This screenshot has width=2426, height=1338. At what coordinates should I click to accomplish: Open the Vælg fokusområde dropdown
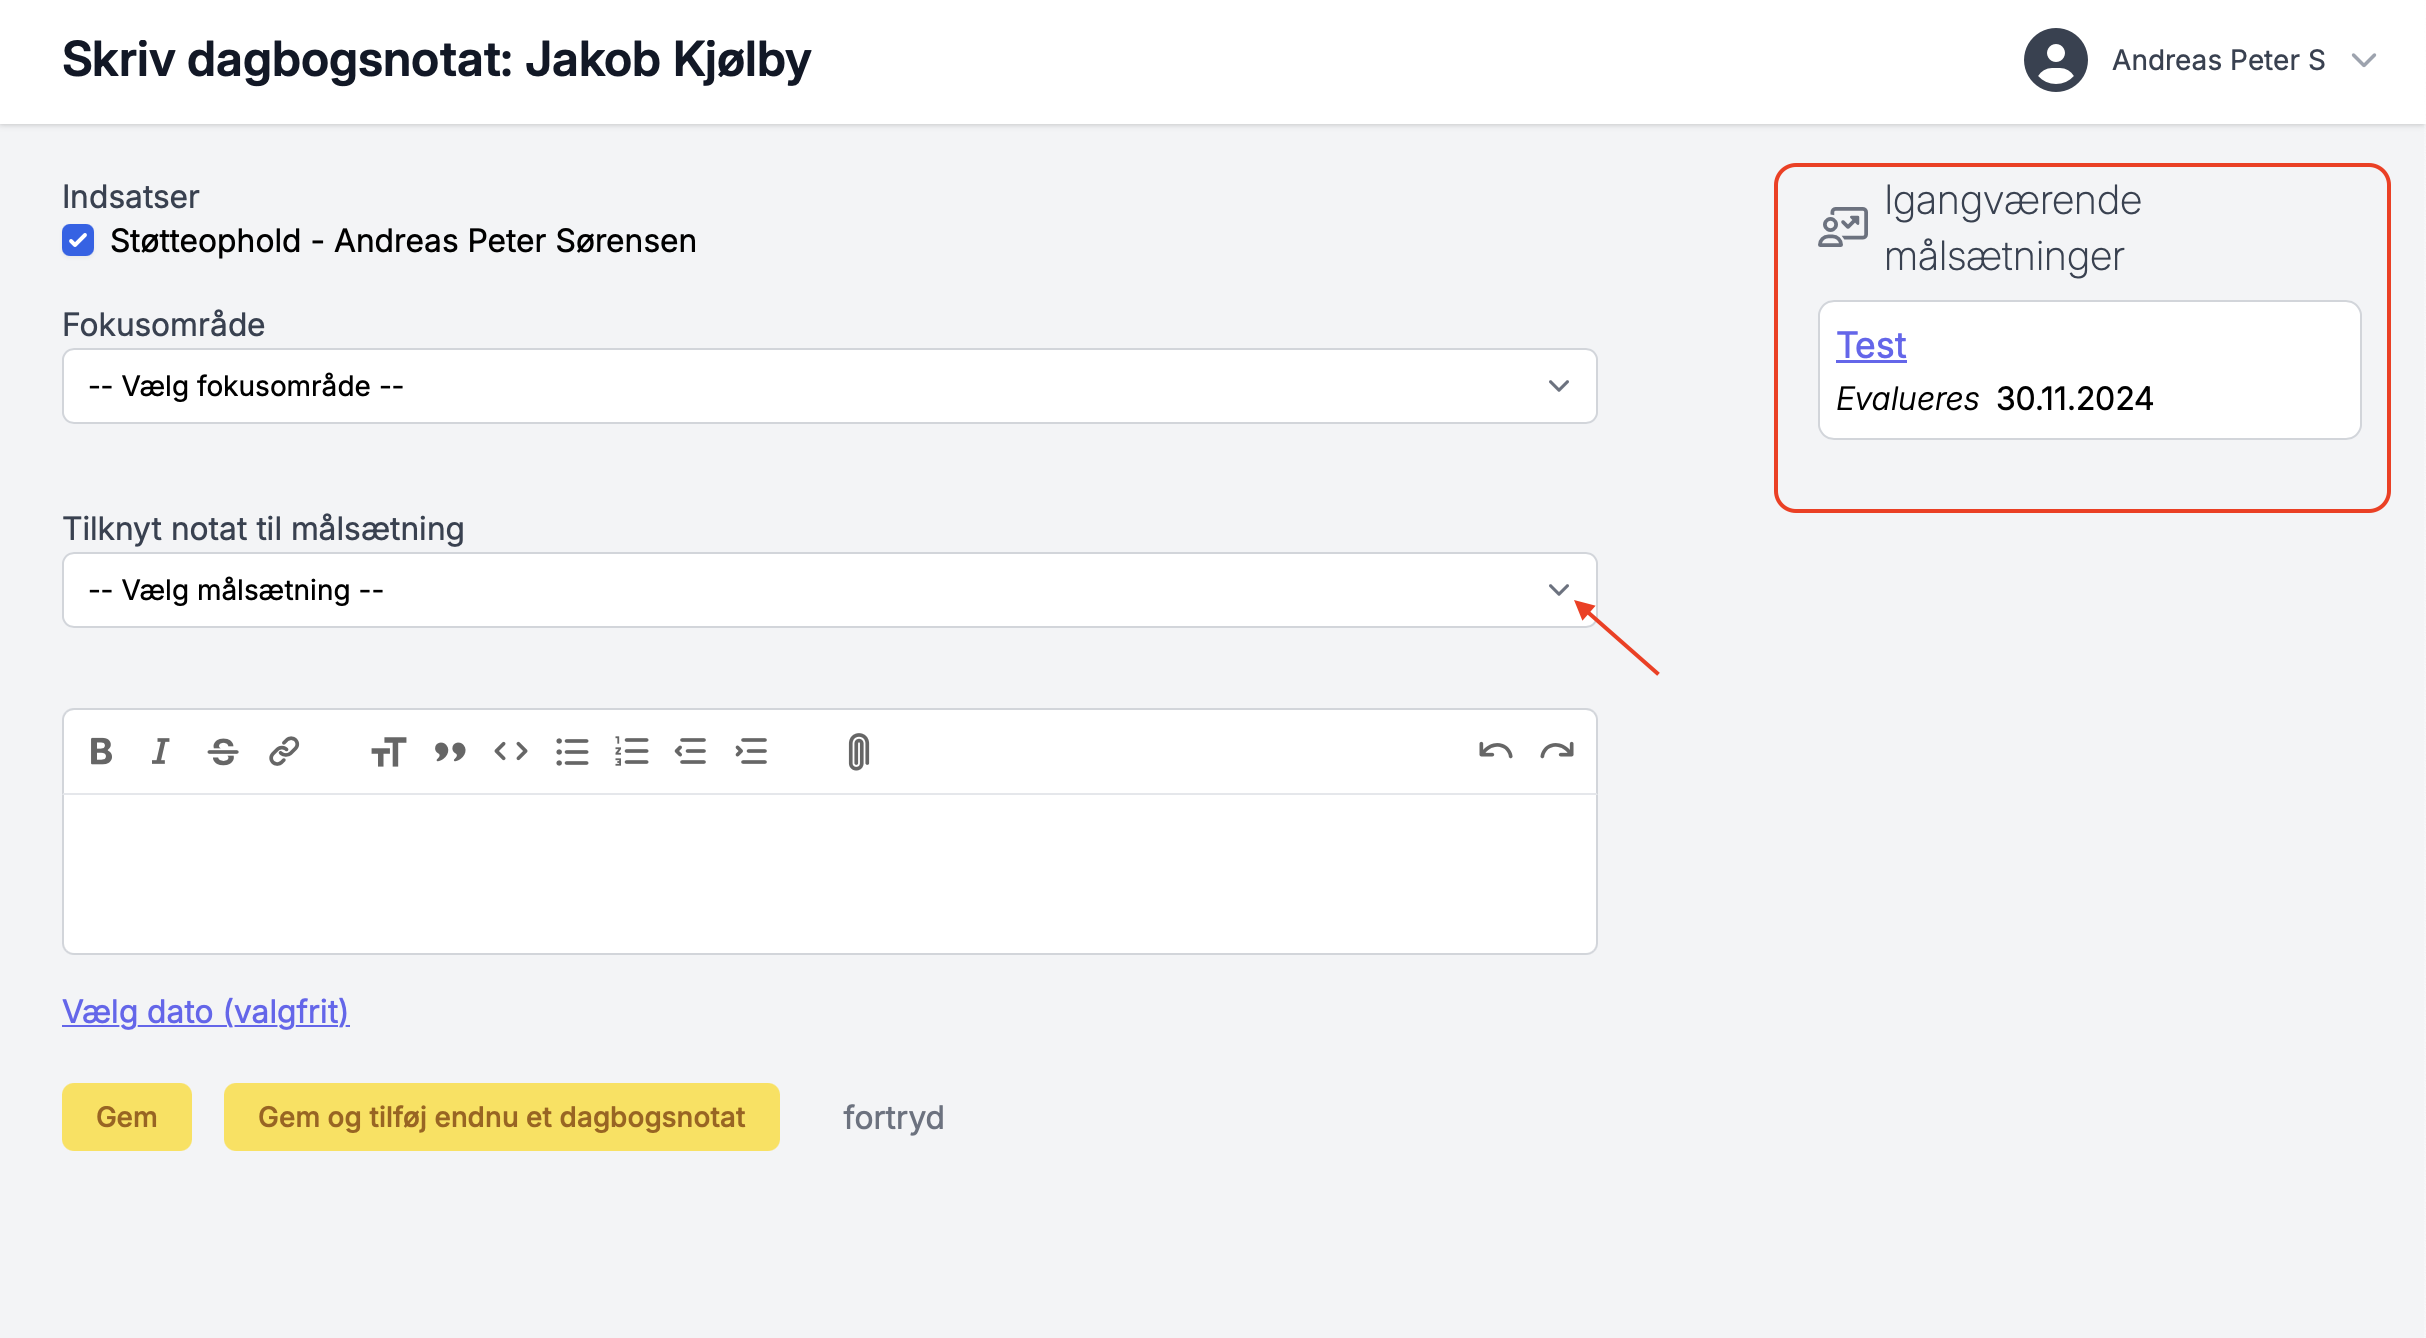(x=829, y=386)
